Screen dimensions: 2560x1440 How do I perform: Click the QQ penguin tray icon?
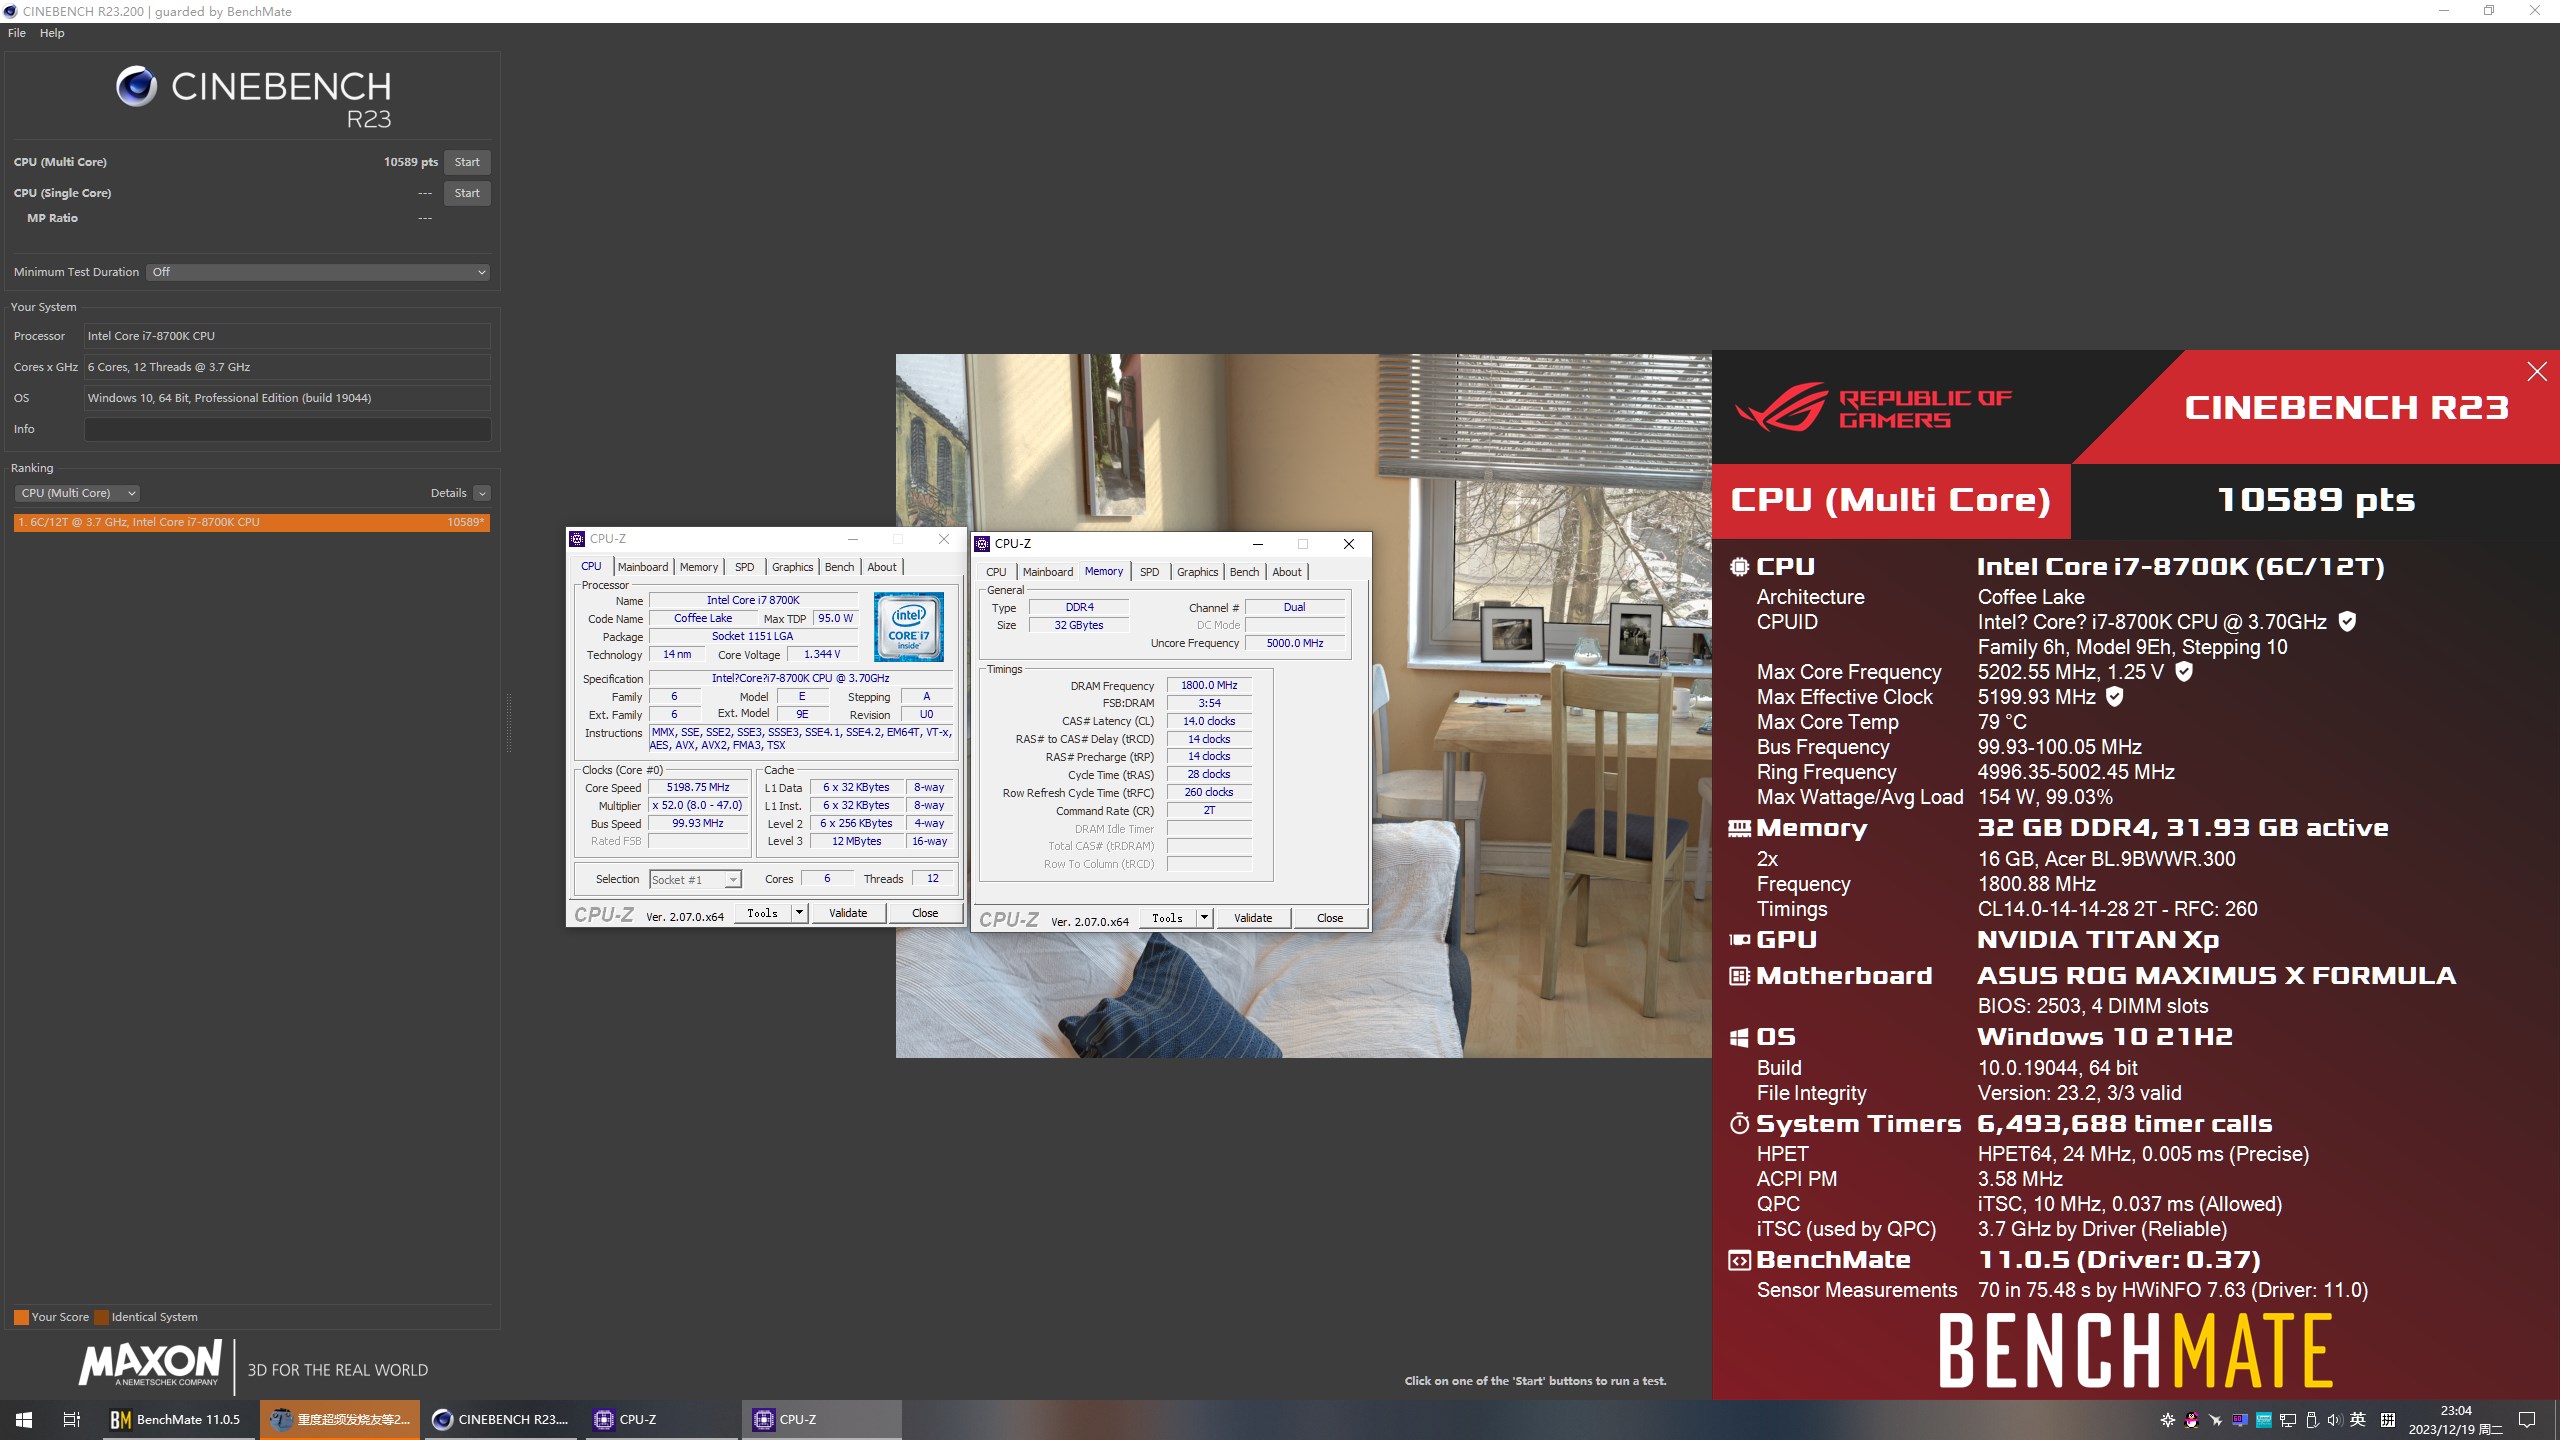tap(2192, 1420)
